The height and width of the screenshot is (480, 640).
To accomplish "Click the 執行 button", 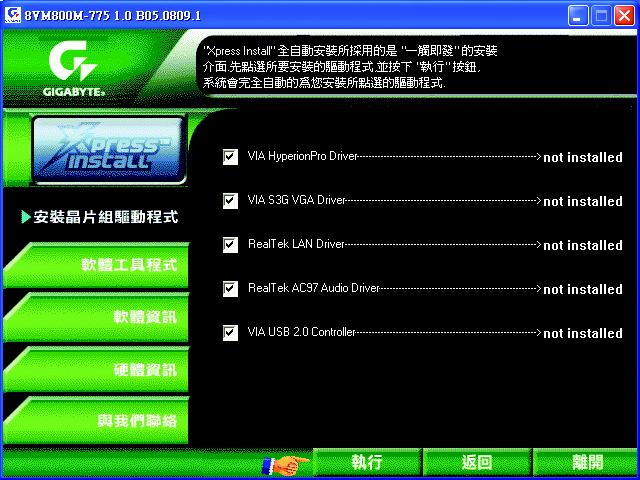I will click(x=367, y=462).
